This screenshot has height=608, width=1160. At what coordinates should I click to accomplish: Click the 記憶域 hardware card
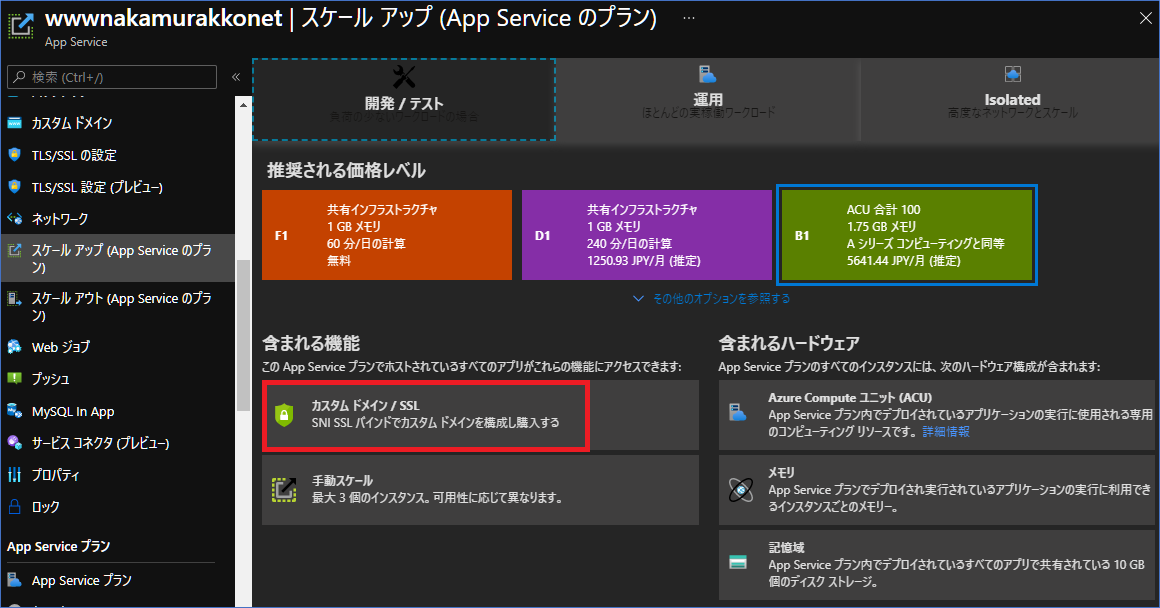point(937,564)
